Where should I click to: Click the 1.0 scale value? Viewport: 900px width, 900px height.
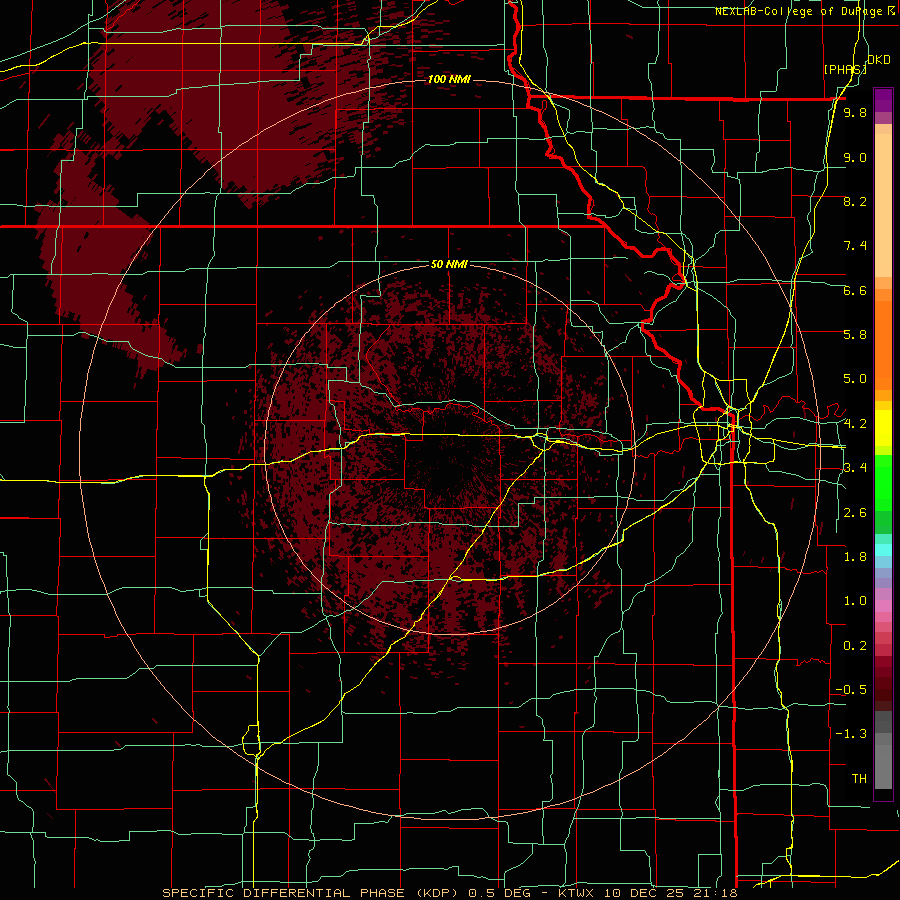pos(855,601)
